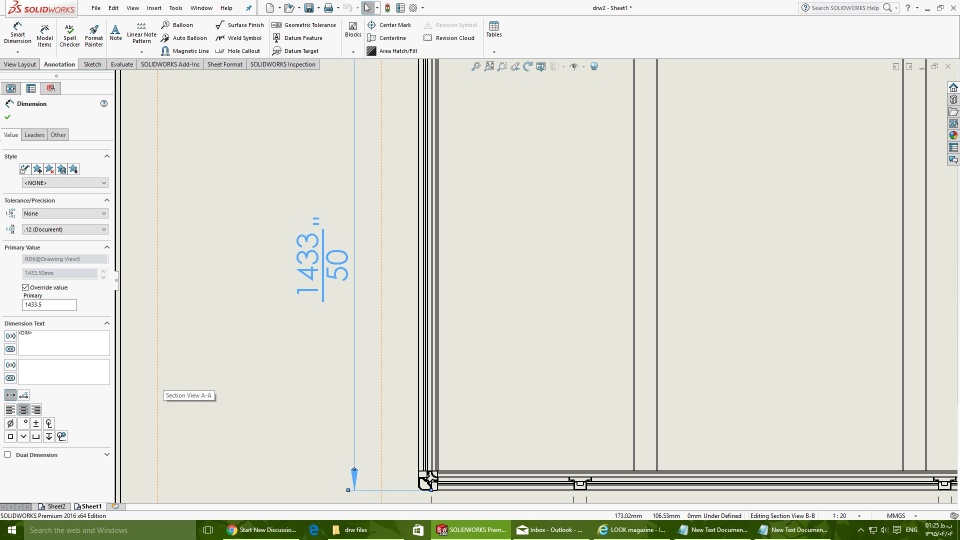This screenshot has width=960, height=540.
Task: Switch to the Sketch tab
Action: point(92,64)
